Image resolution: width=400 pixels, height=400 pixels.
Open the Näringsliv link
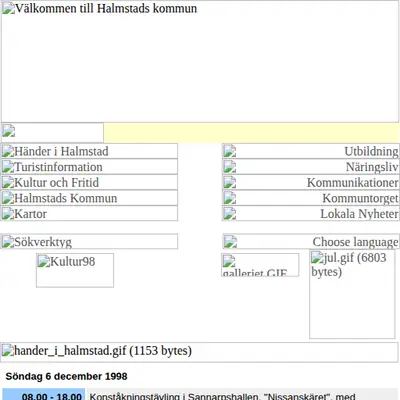pyautogui.click(x=311, y=167)
